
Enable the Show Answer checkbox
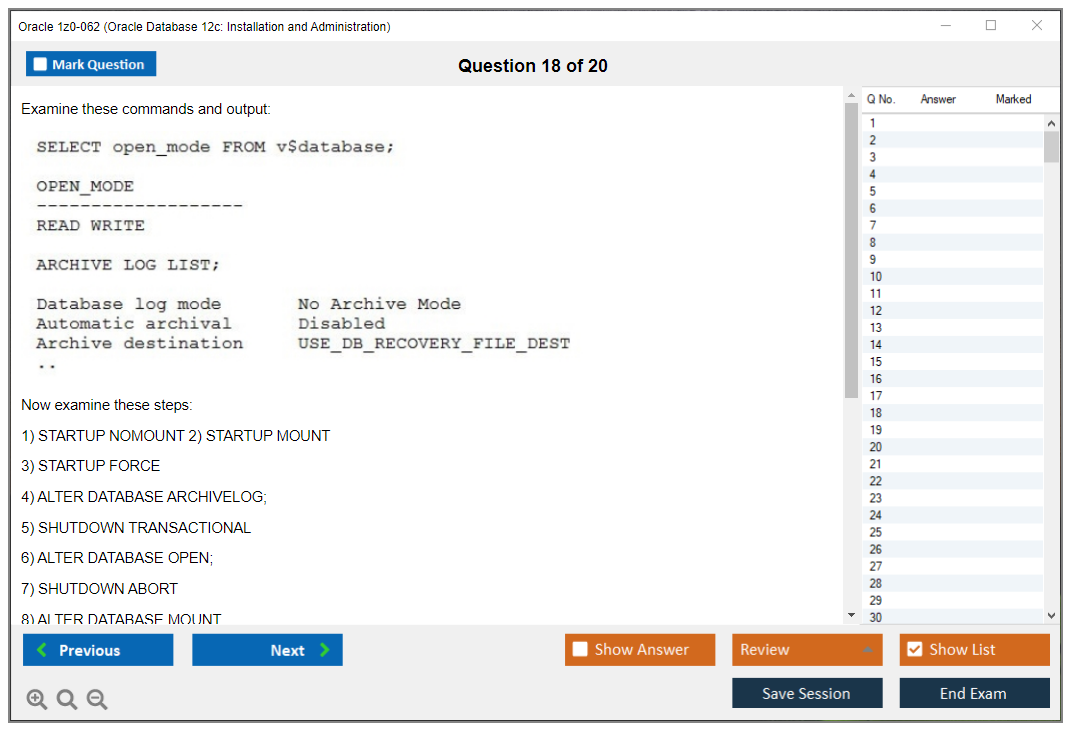point(580,650)
